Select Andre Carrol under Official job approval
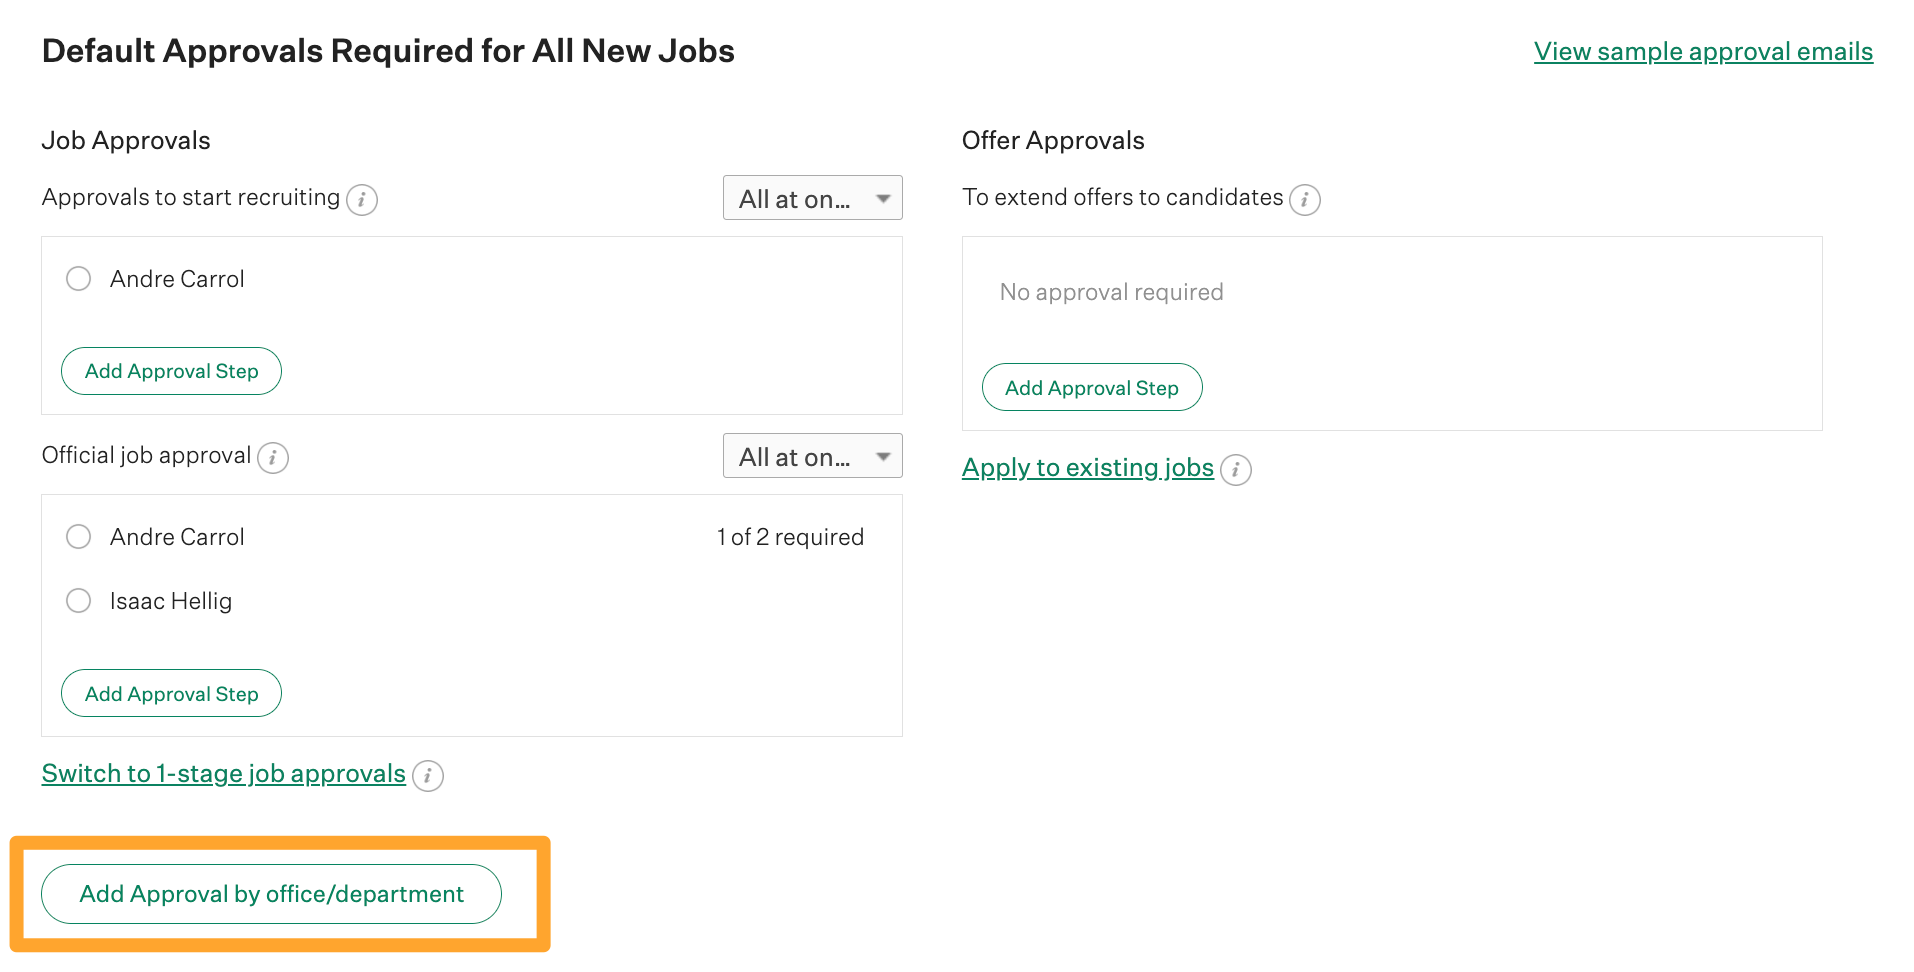This screenshot has width=1914, height=972. (x=78, y=536)
